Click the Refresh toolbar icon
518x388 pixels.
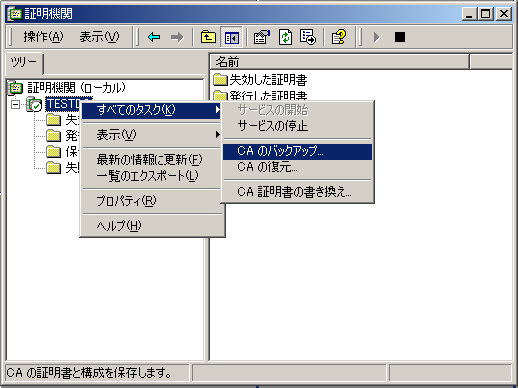pos(285,37)
